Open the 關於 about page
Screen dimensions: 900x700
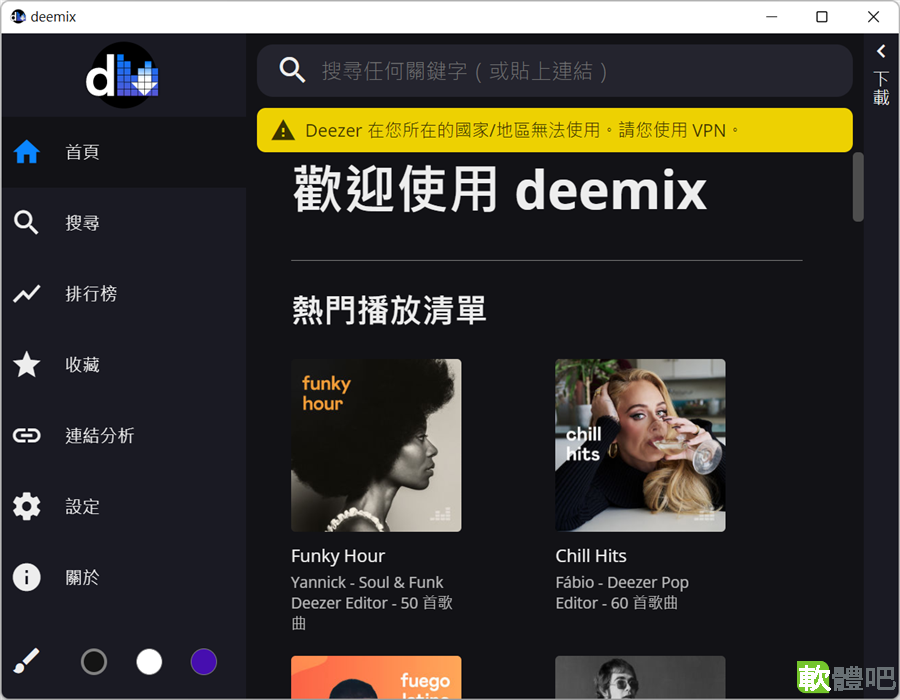click(124, 577)
